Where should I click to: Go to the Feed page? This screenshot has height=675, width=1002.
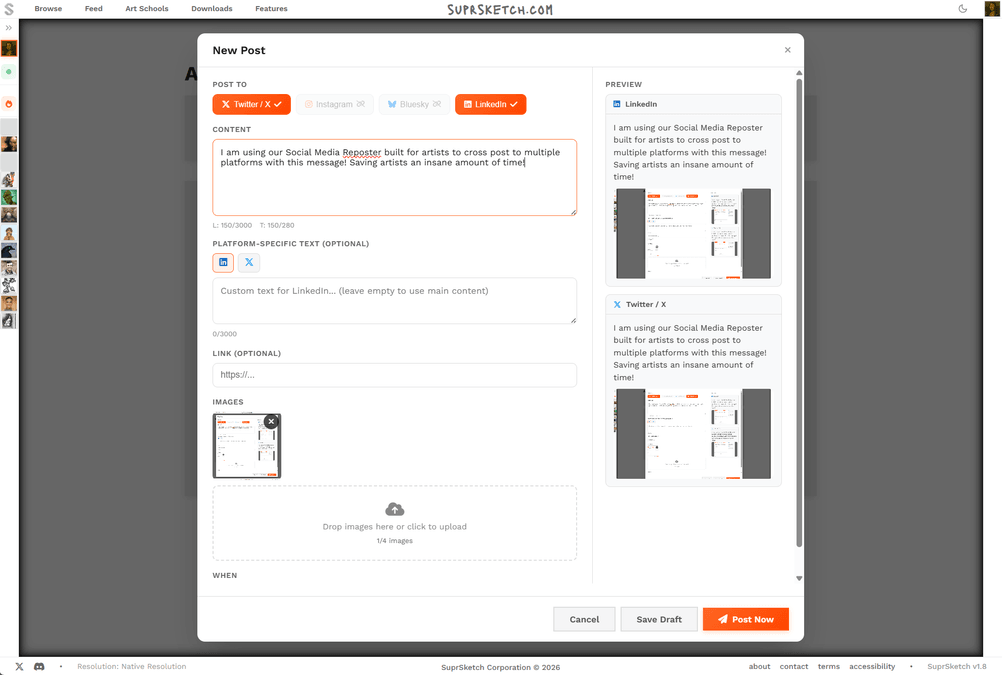coord(94,9)
